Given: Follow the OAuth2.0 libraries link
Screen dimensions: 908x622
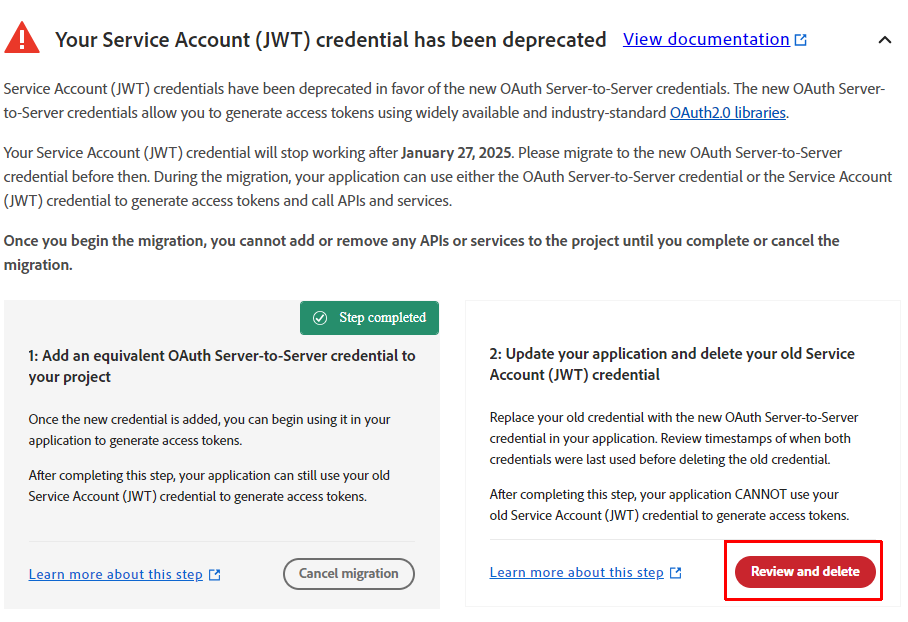Looking at the screenshot, I should [x=727, y=113].
